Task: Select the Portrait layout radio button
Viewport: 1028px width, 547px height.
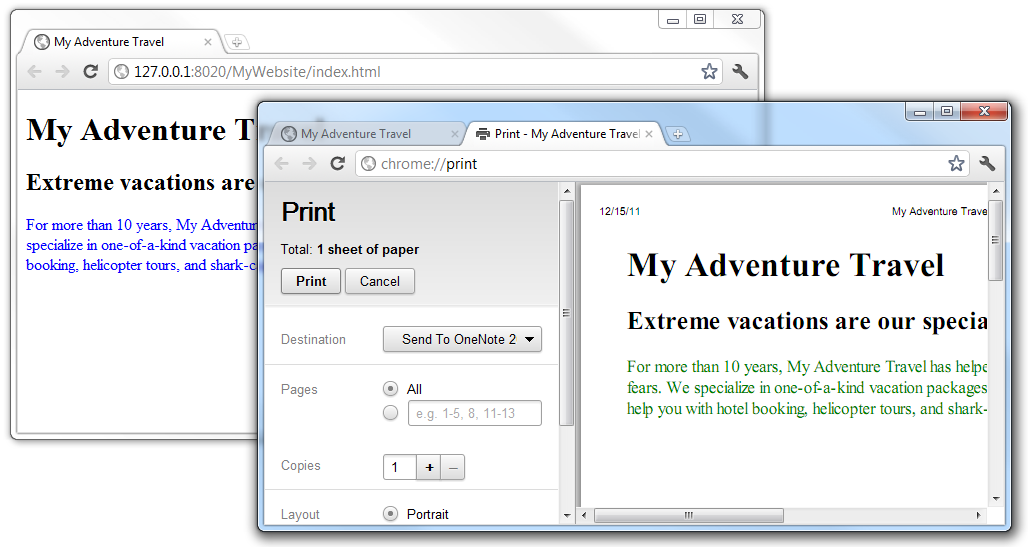Action: click(x=390, y=514)
